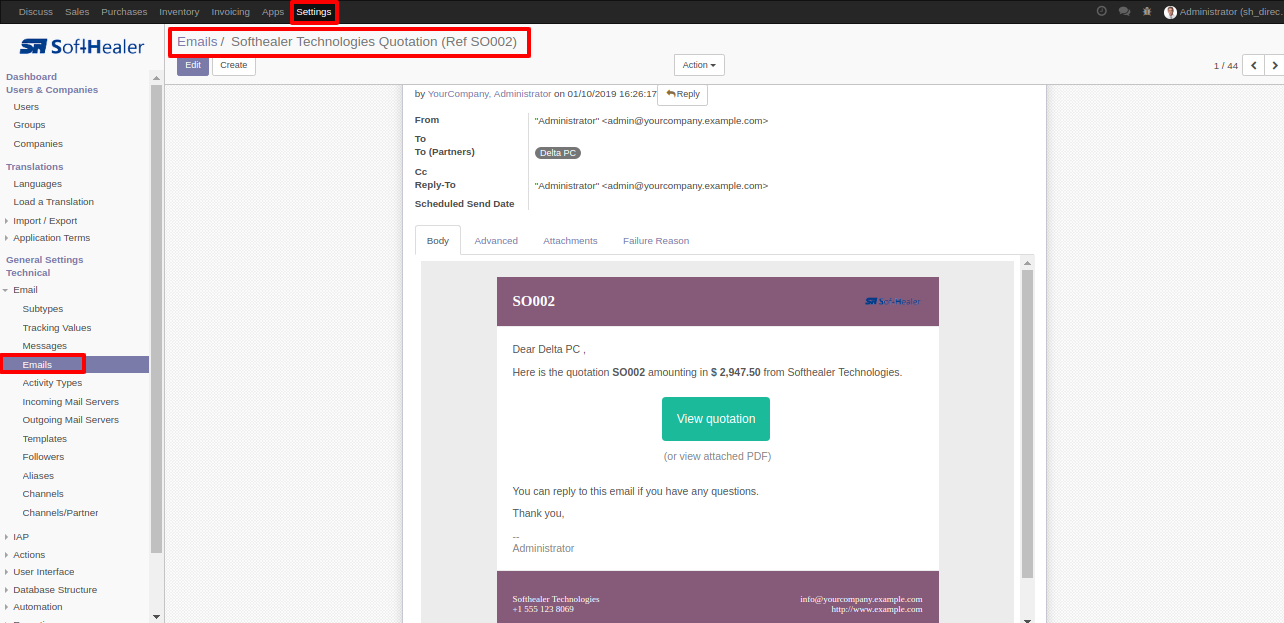Expand Import / Export in sidebar
This screenshot has height=623, width=1284.
[45, 221]
